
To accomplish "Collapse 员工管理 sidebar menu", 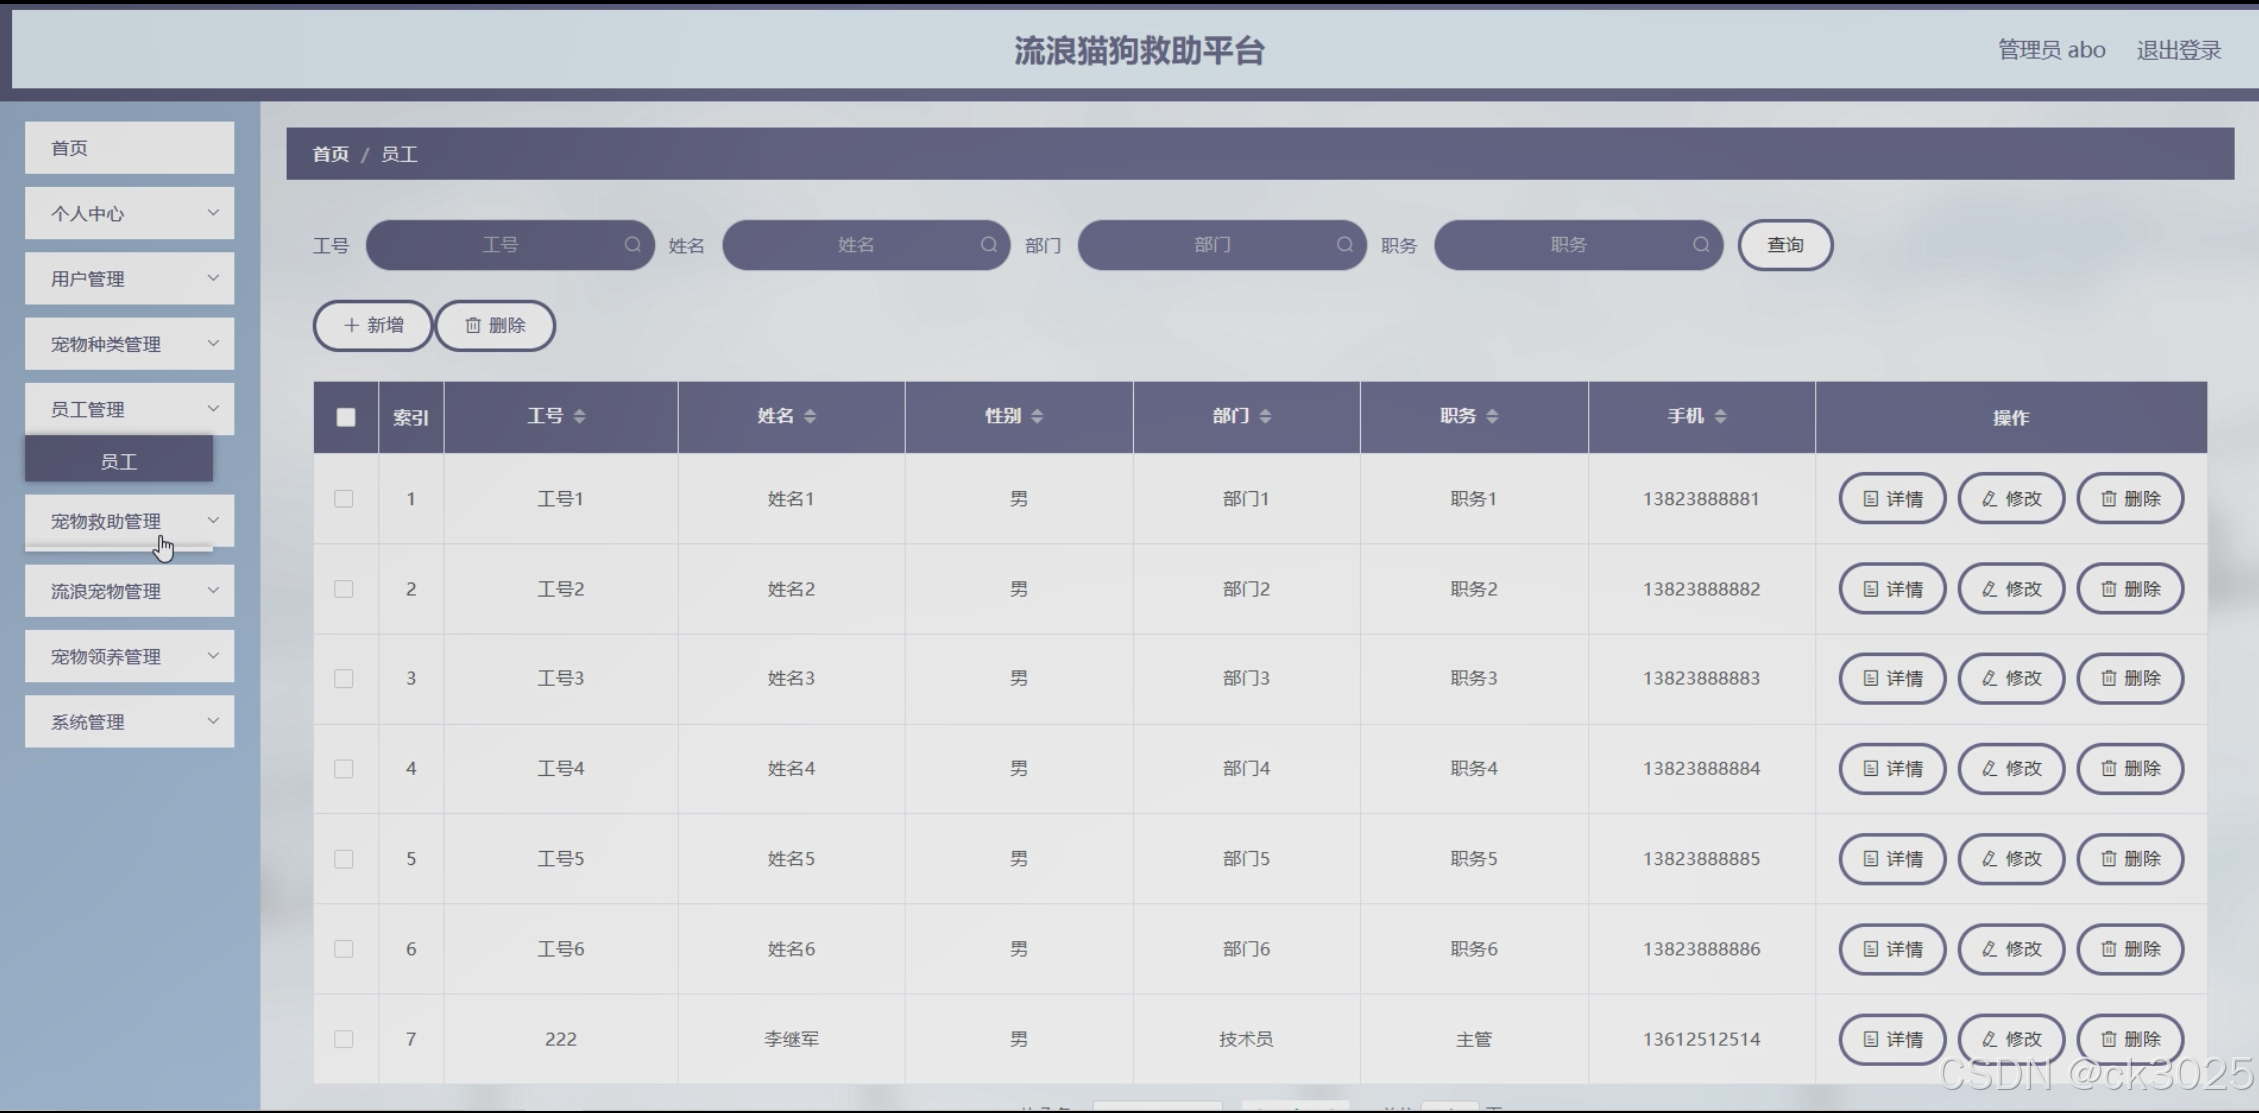I will click(129, 409).
